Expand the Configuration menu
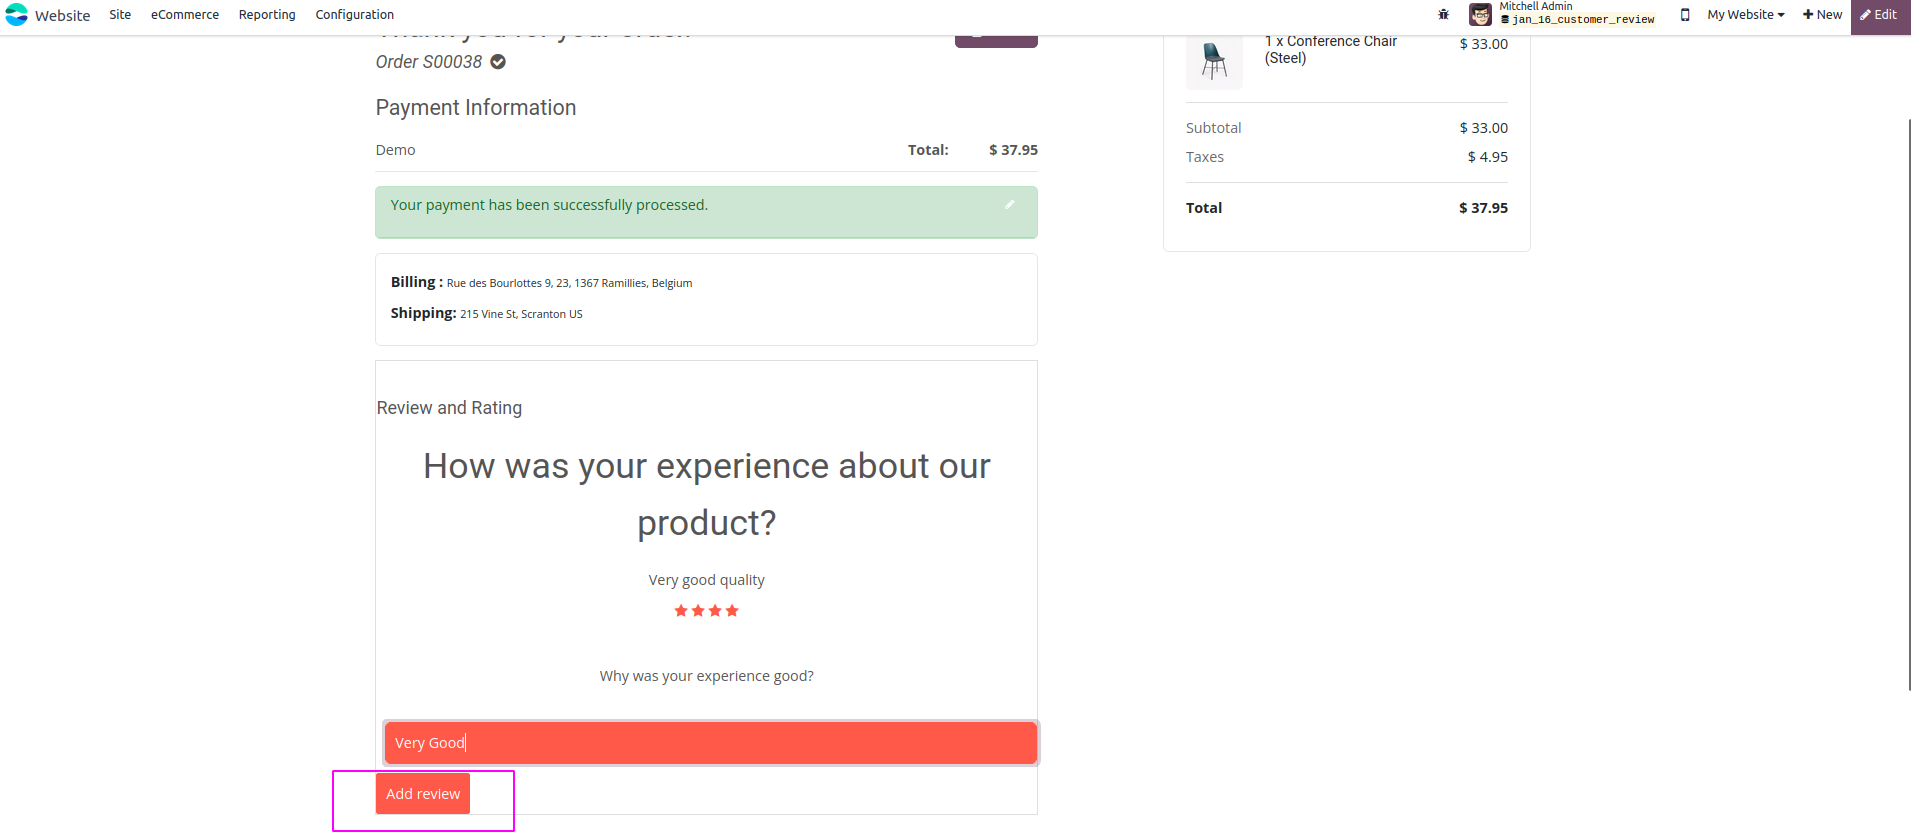Image resolution: width=1911 pixels, height=840 pixels. [354, 15]
